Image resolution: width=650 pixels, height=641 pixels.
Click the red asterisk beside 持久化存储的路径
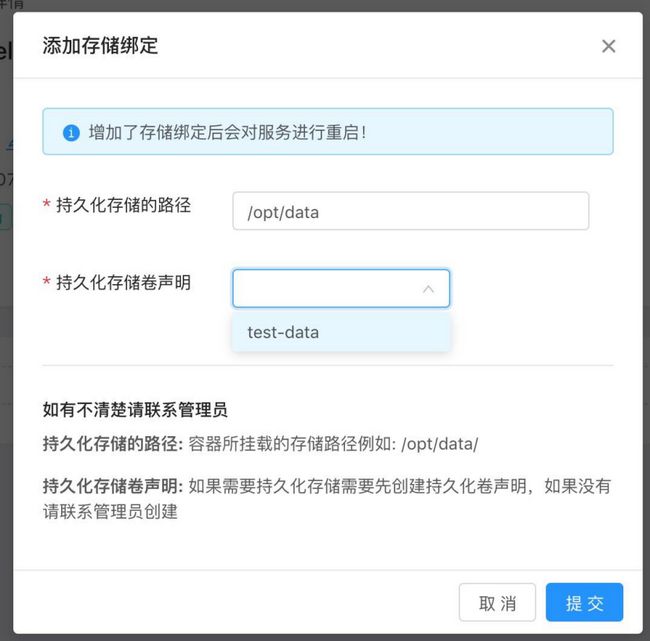[x=47, y=204]
